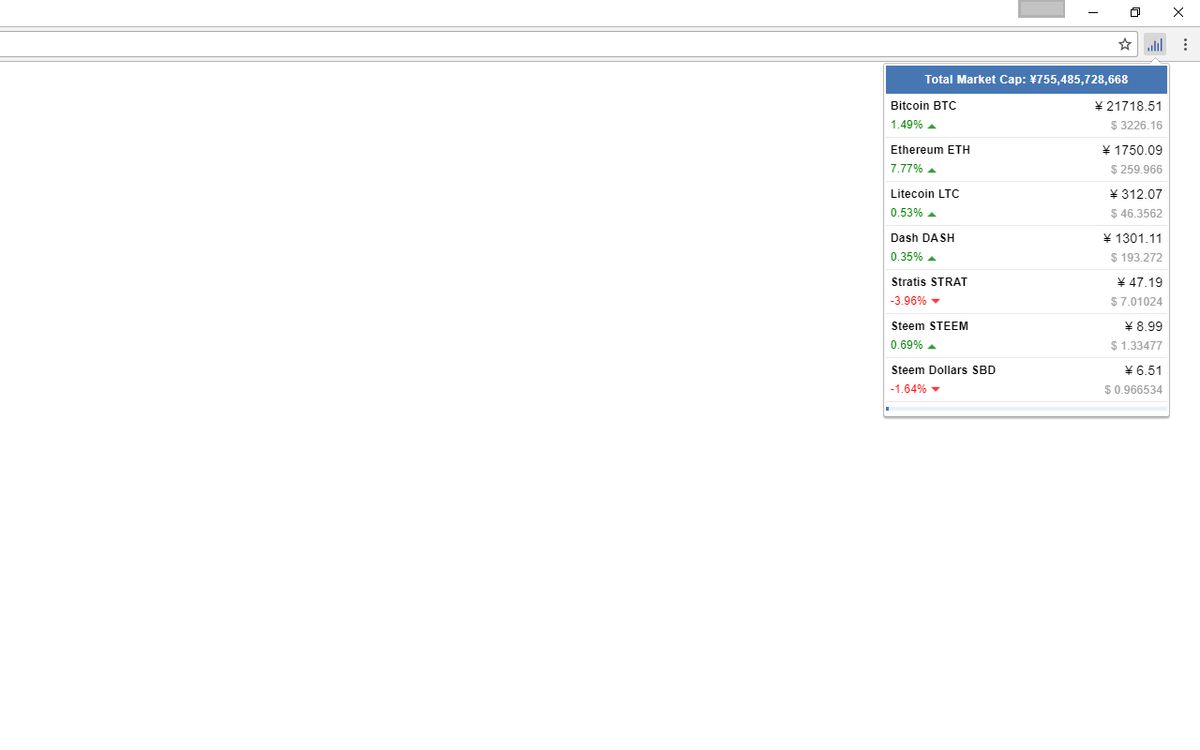Click the Litecoin yen price ¥ 312.07
The image size is (1200, 750).
(x=1136, y=194)
